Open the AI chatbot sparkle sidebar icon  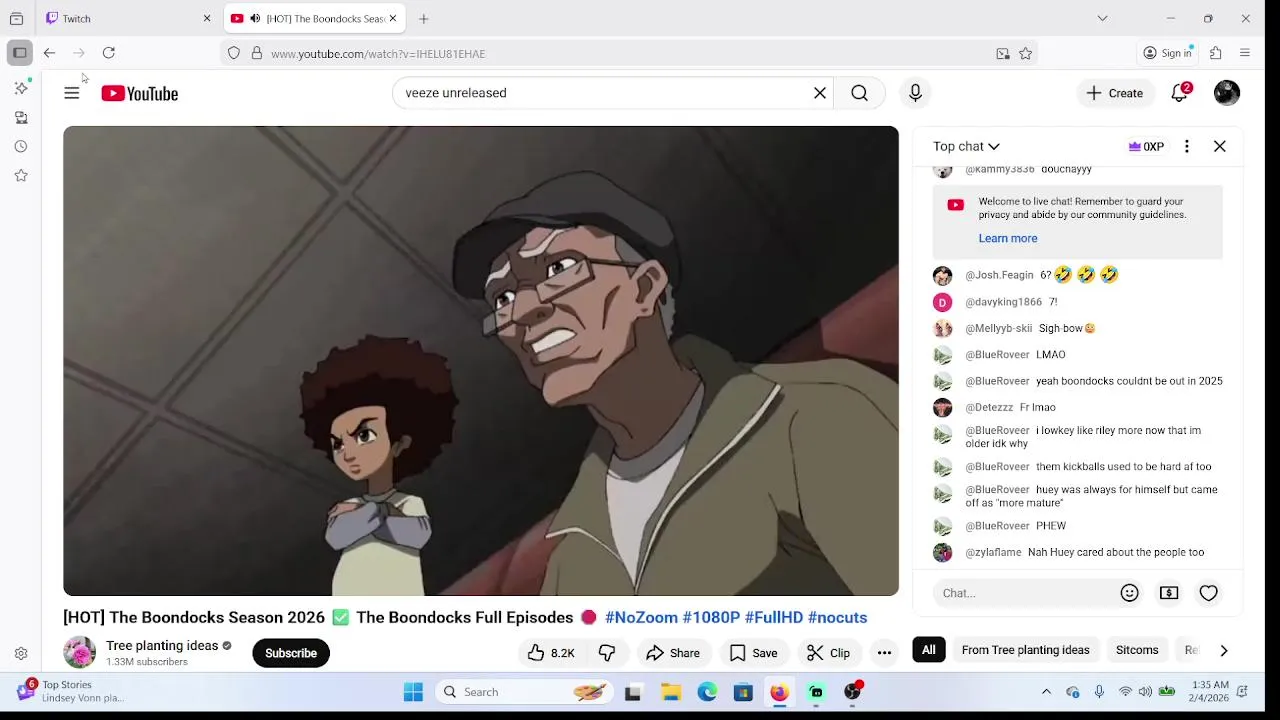[21, 88]
